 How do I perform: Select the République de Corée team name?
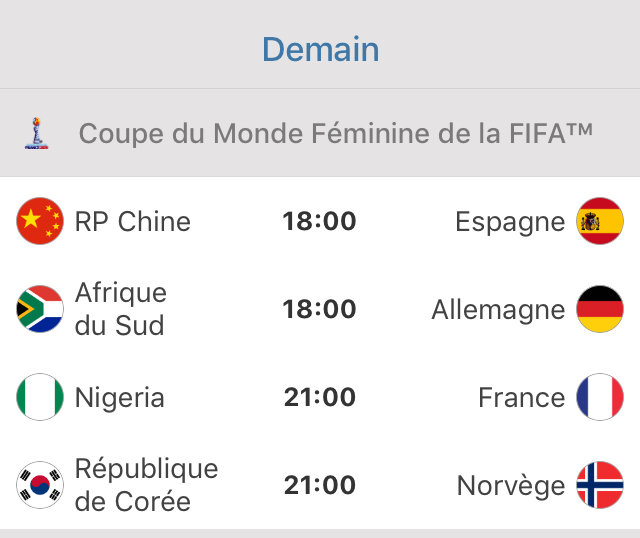tap(146, 485)
